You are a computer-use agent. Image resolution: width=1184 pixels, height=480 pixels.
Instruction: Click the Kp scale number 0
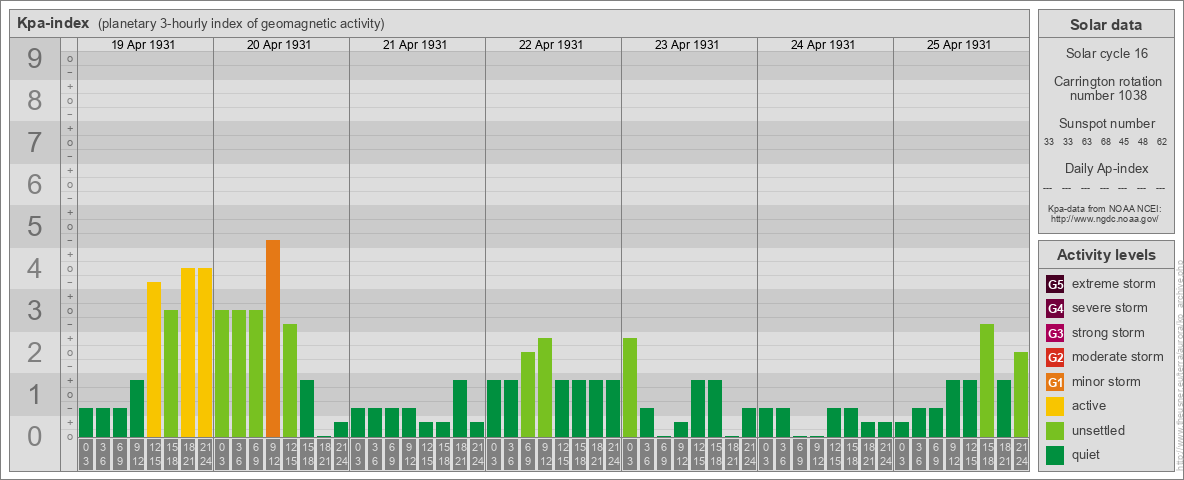pyautogui.click(x=35, y=436)
